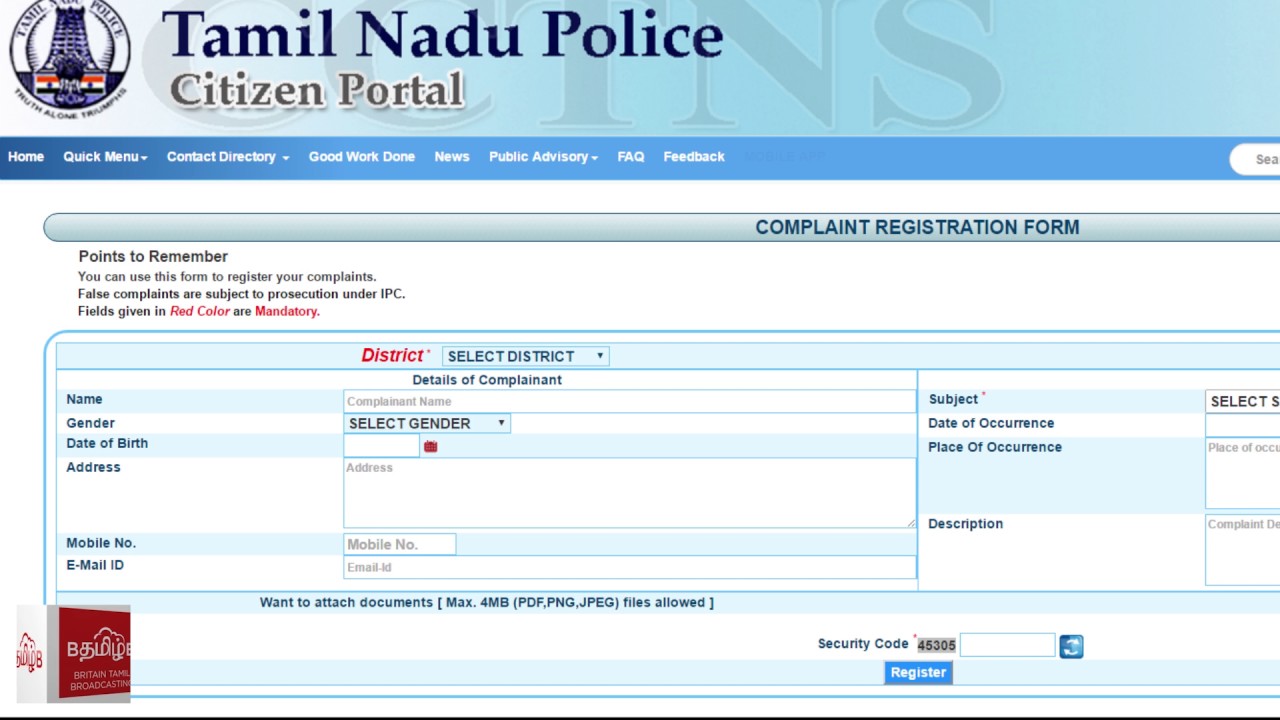Click the Complainant Name input field
The width and height of the screenshot is (1280, 720).
[628, 401]
